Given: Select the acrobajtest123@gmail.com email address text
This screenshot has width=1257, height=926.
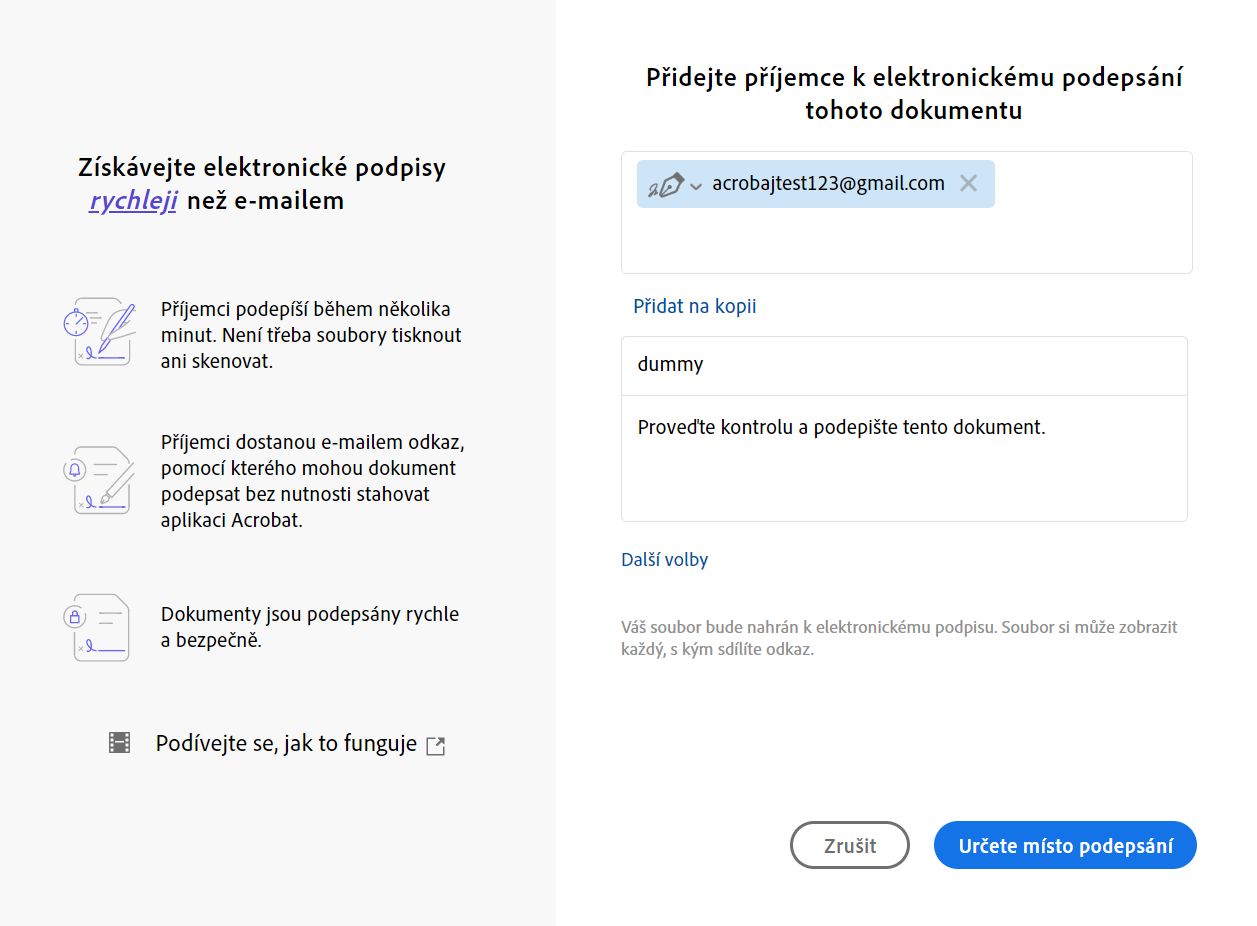Looking at the screenshot, I should 828,184.
